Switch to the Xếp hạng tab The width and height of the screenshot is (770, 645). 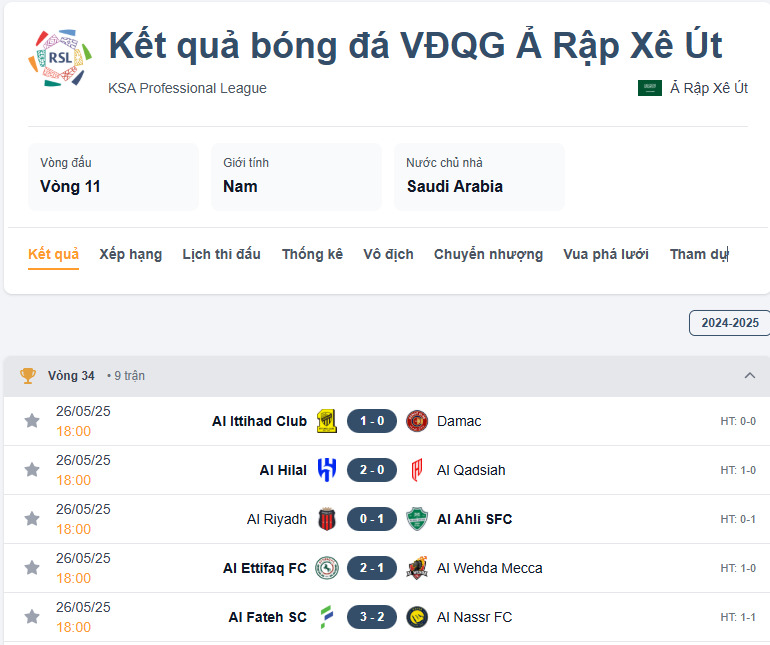point(130,254)
